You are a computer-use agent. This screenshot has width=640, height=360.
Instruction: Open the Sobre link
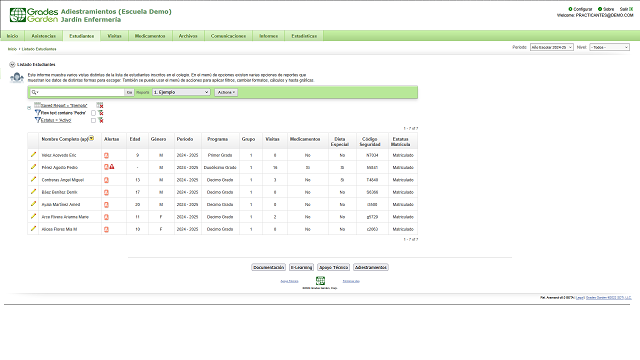(606, 9)
